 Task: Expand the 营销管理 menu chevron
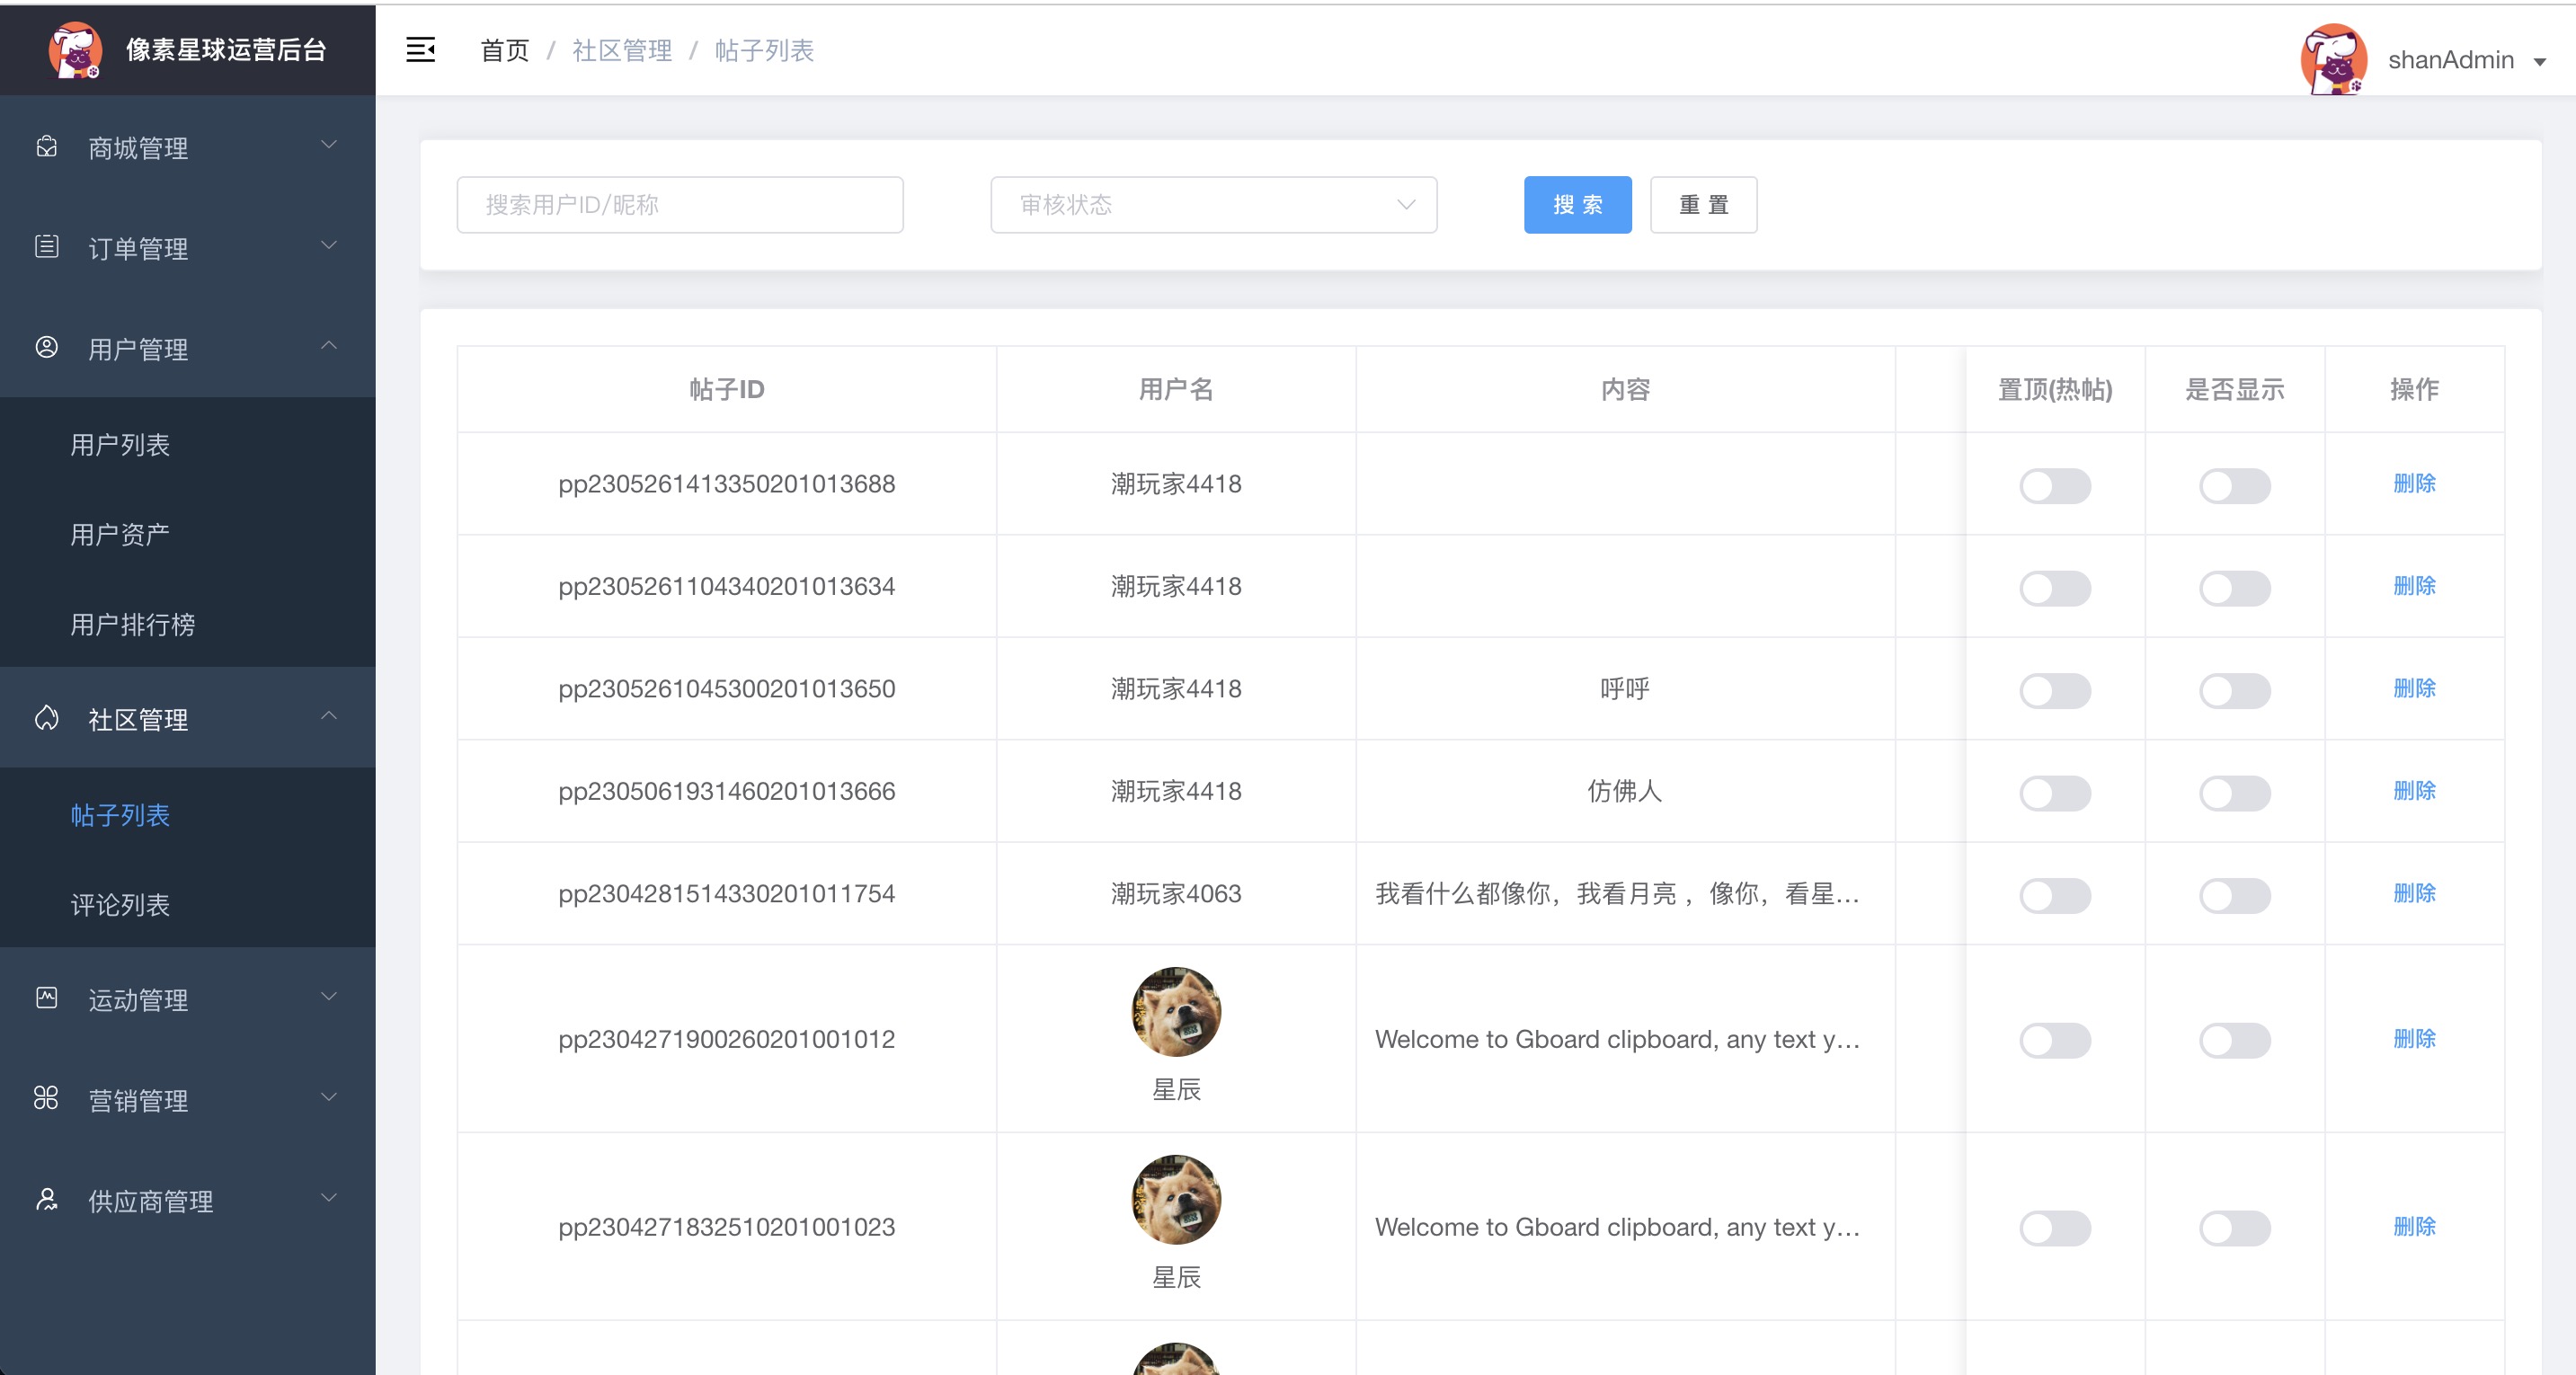tap(328, 1098)
